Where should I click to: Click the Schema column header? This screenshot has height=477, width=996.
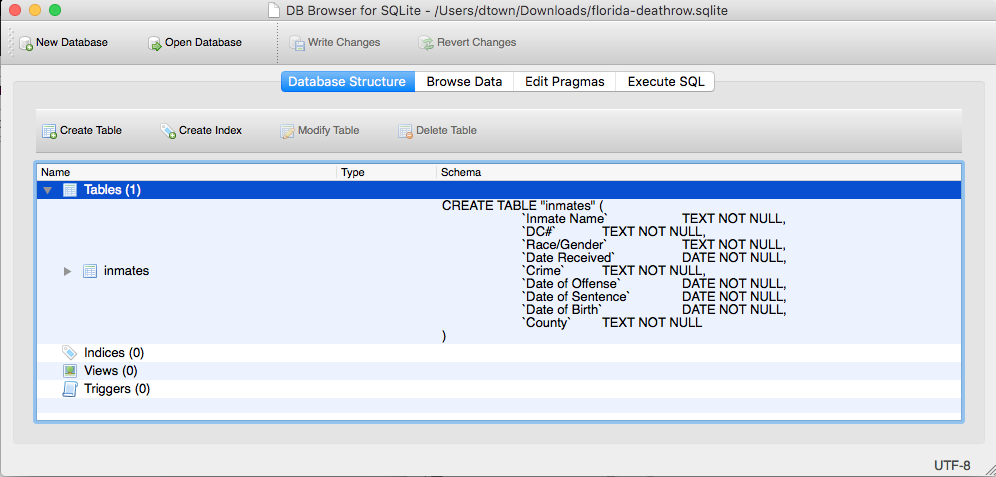tap(699, 172)
